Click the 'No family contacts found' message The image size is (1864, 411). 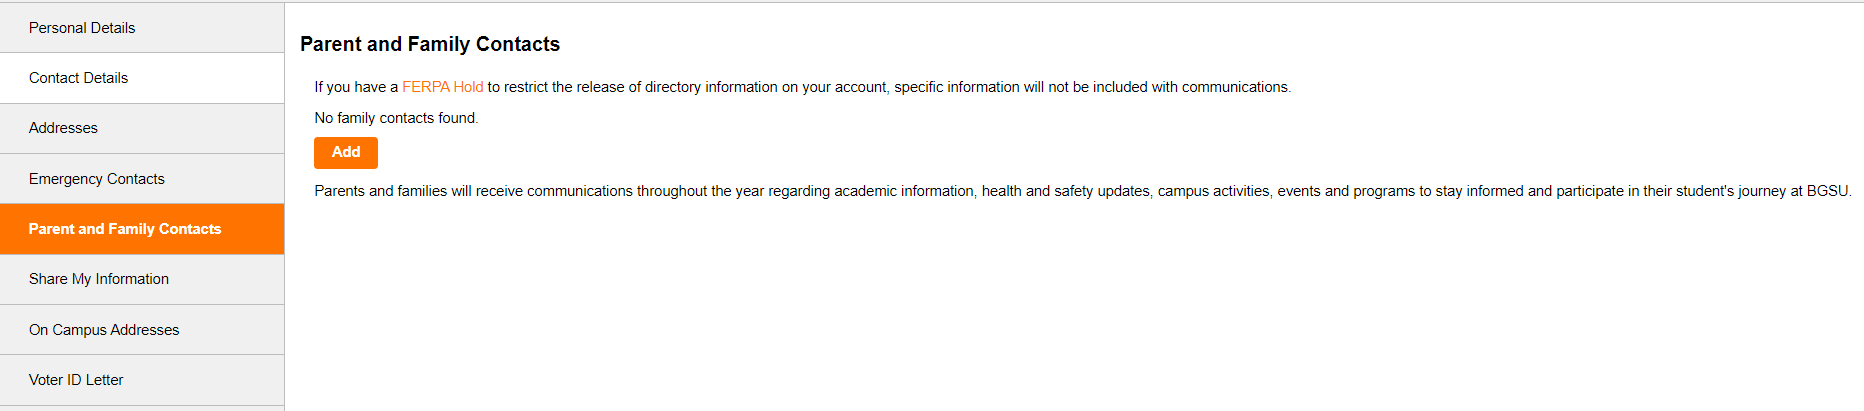point(396,118)
